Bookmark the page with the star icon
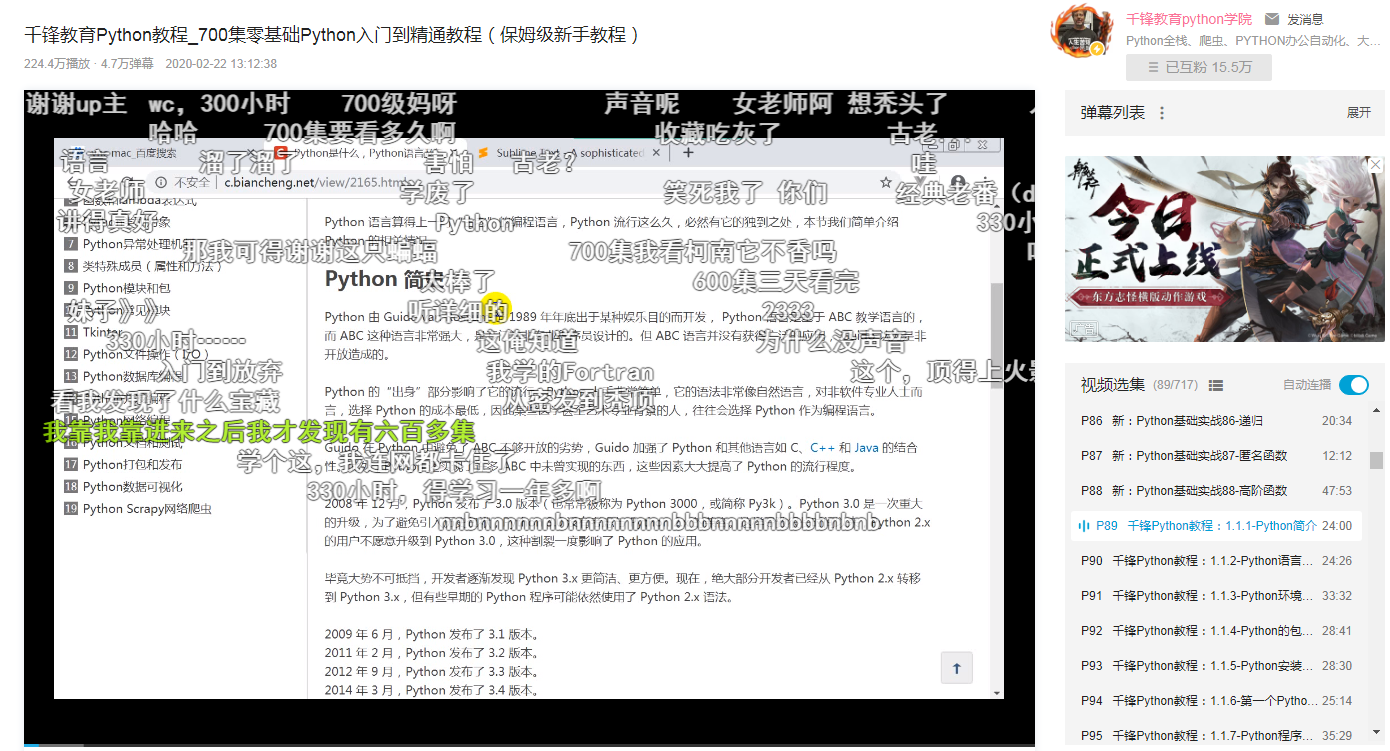The image size is (1390, 751). pyautogui.click(x=885, y=182)
